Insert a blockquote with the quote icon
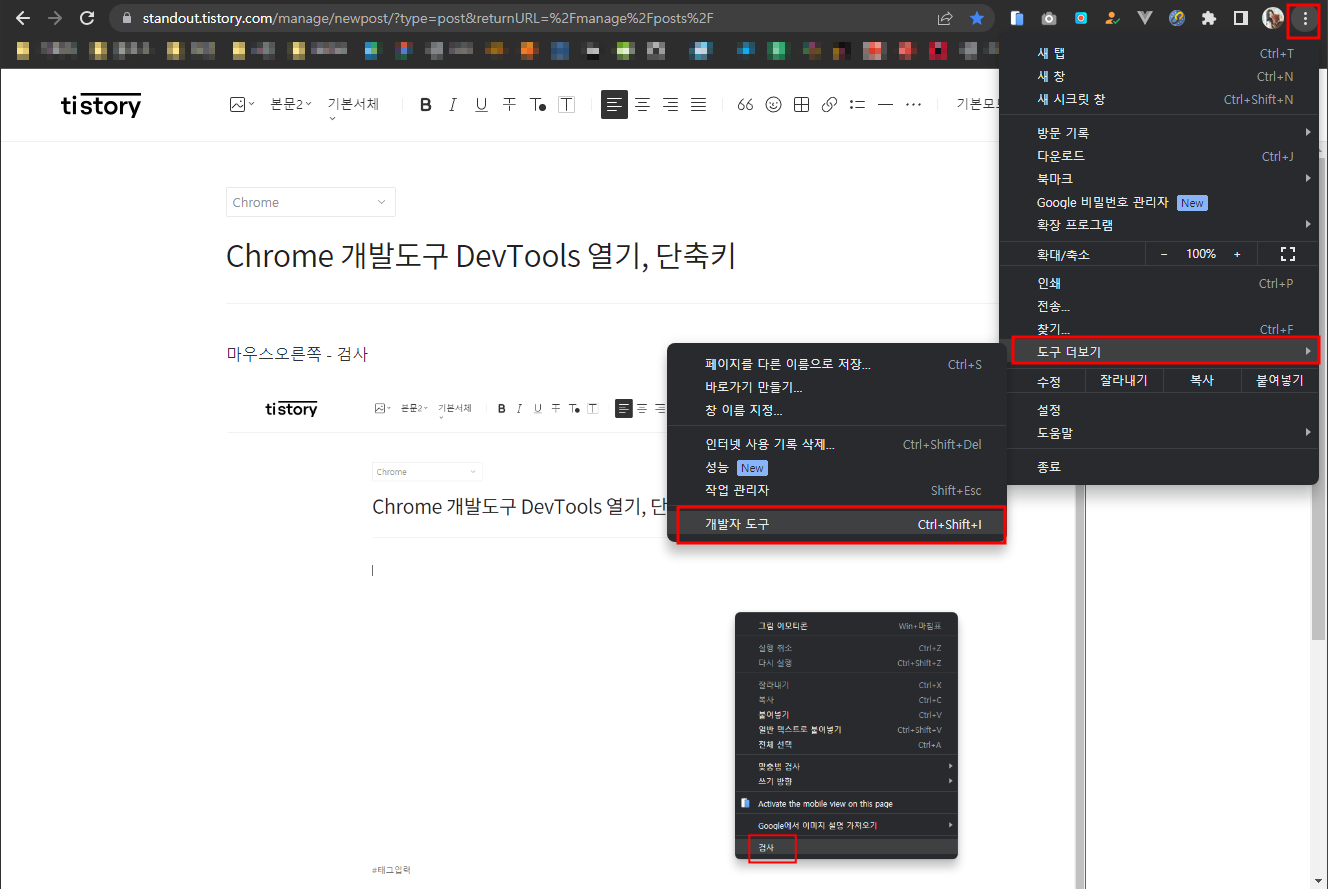1328x889 pixels. 745,104
